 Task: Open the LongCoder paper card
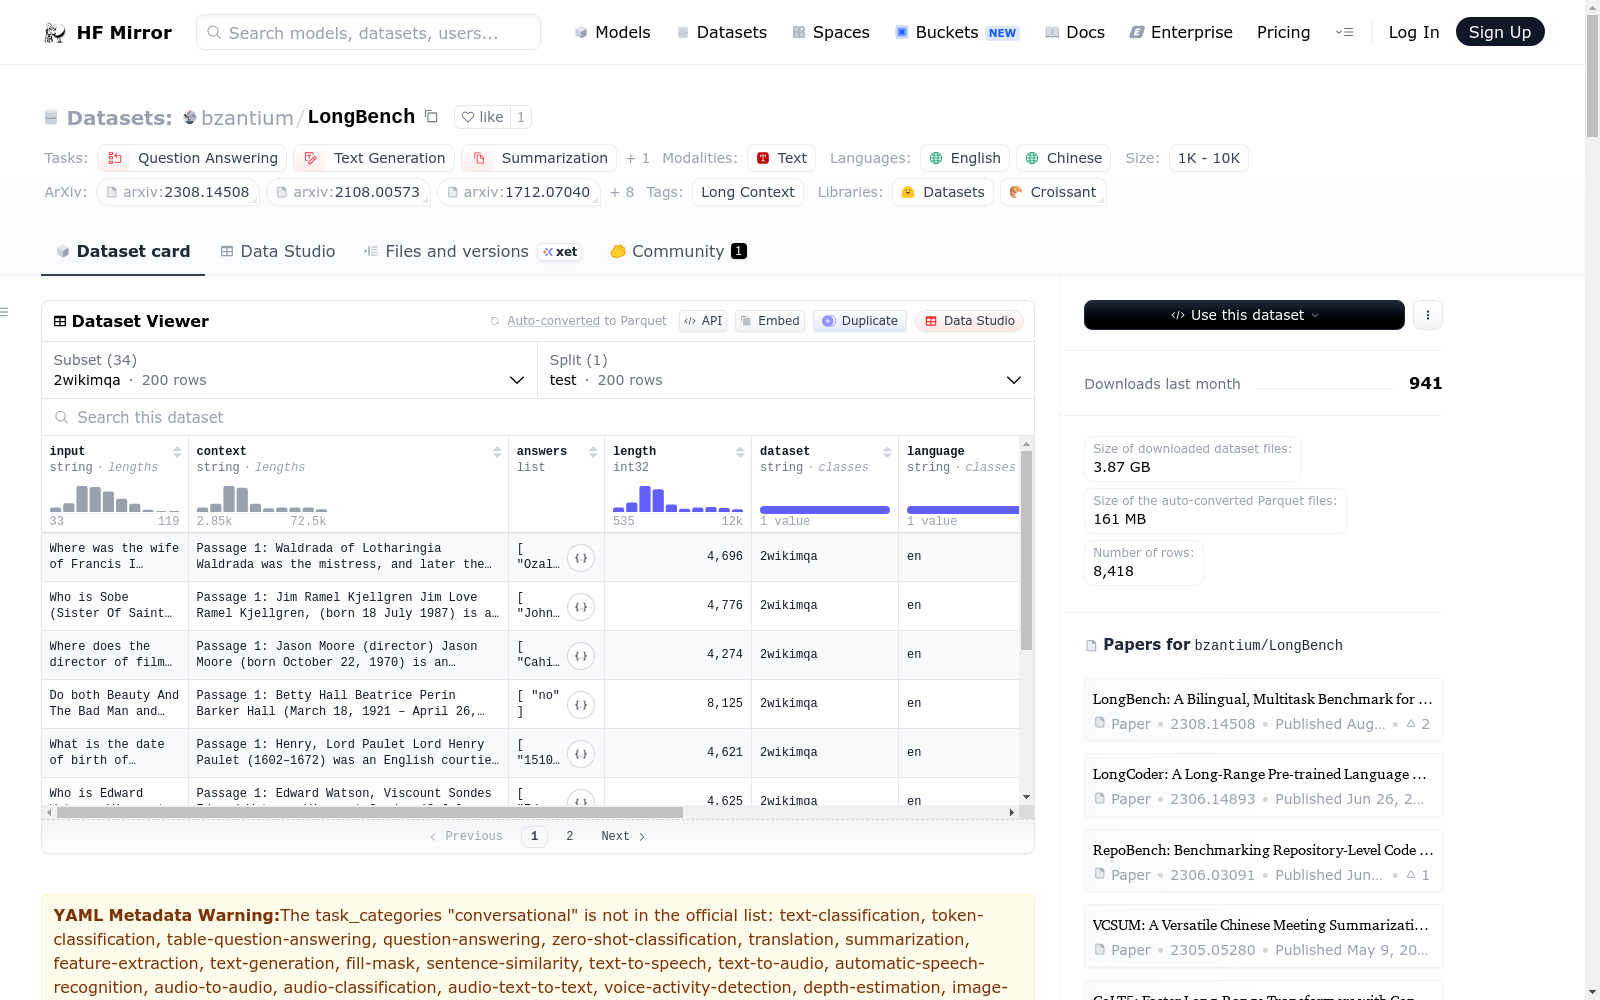pos(1263,786)
